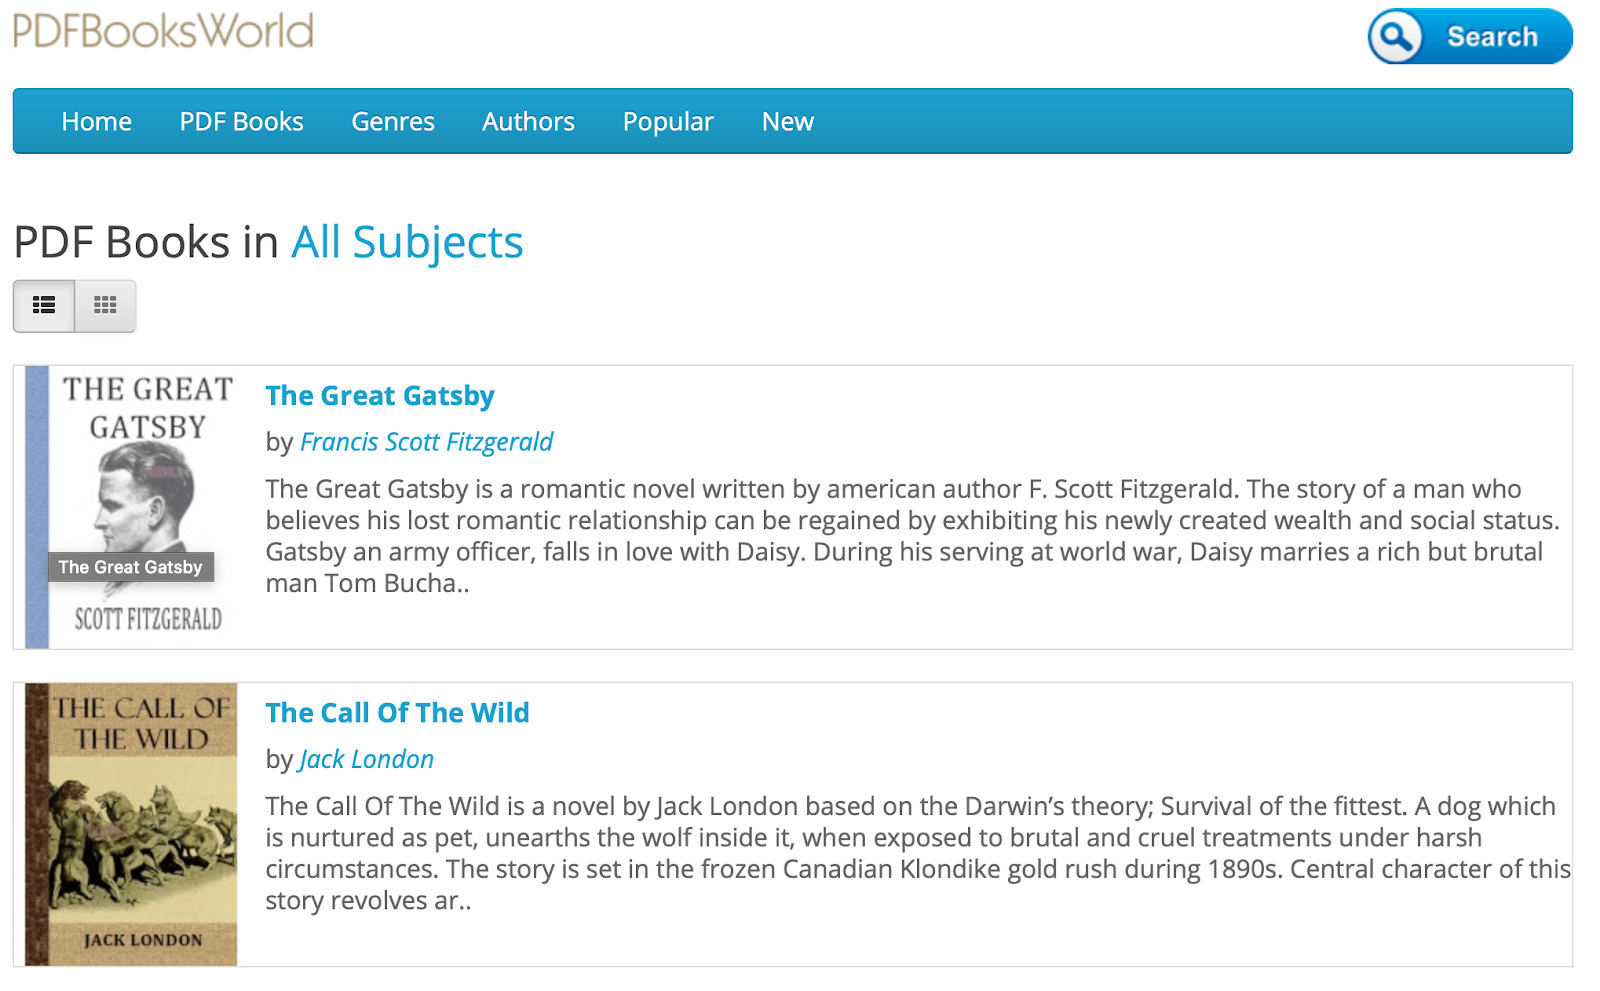Open The Call Of The Wild link
Image resolution: width=1600 pixels, height=991 pixels.
click(x=397, y=713)
